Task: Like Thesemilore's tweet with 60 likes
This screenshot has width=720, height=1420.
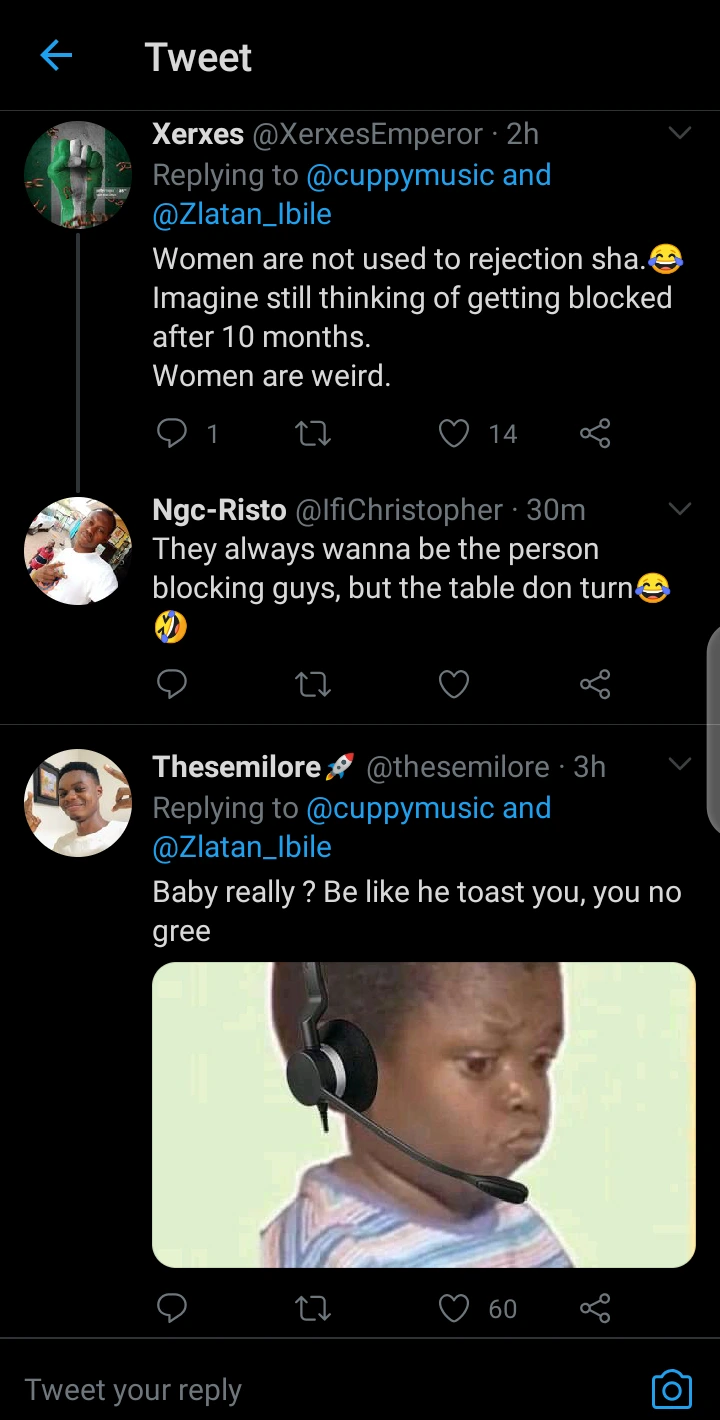Action: [x=454, y=1308]
